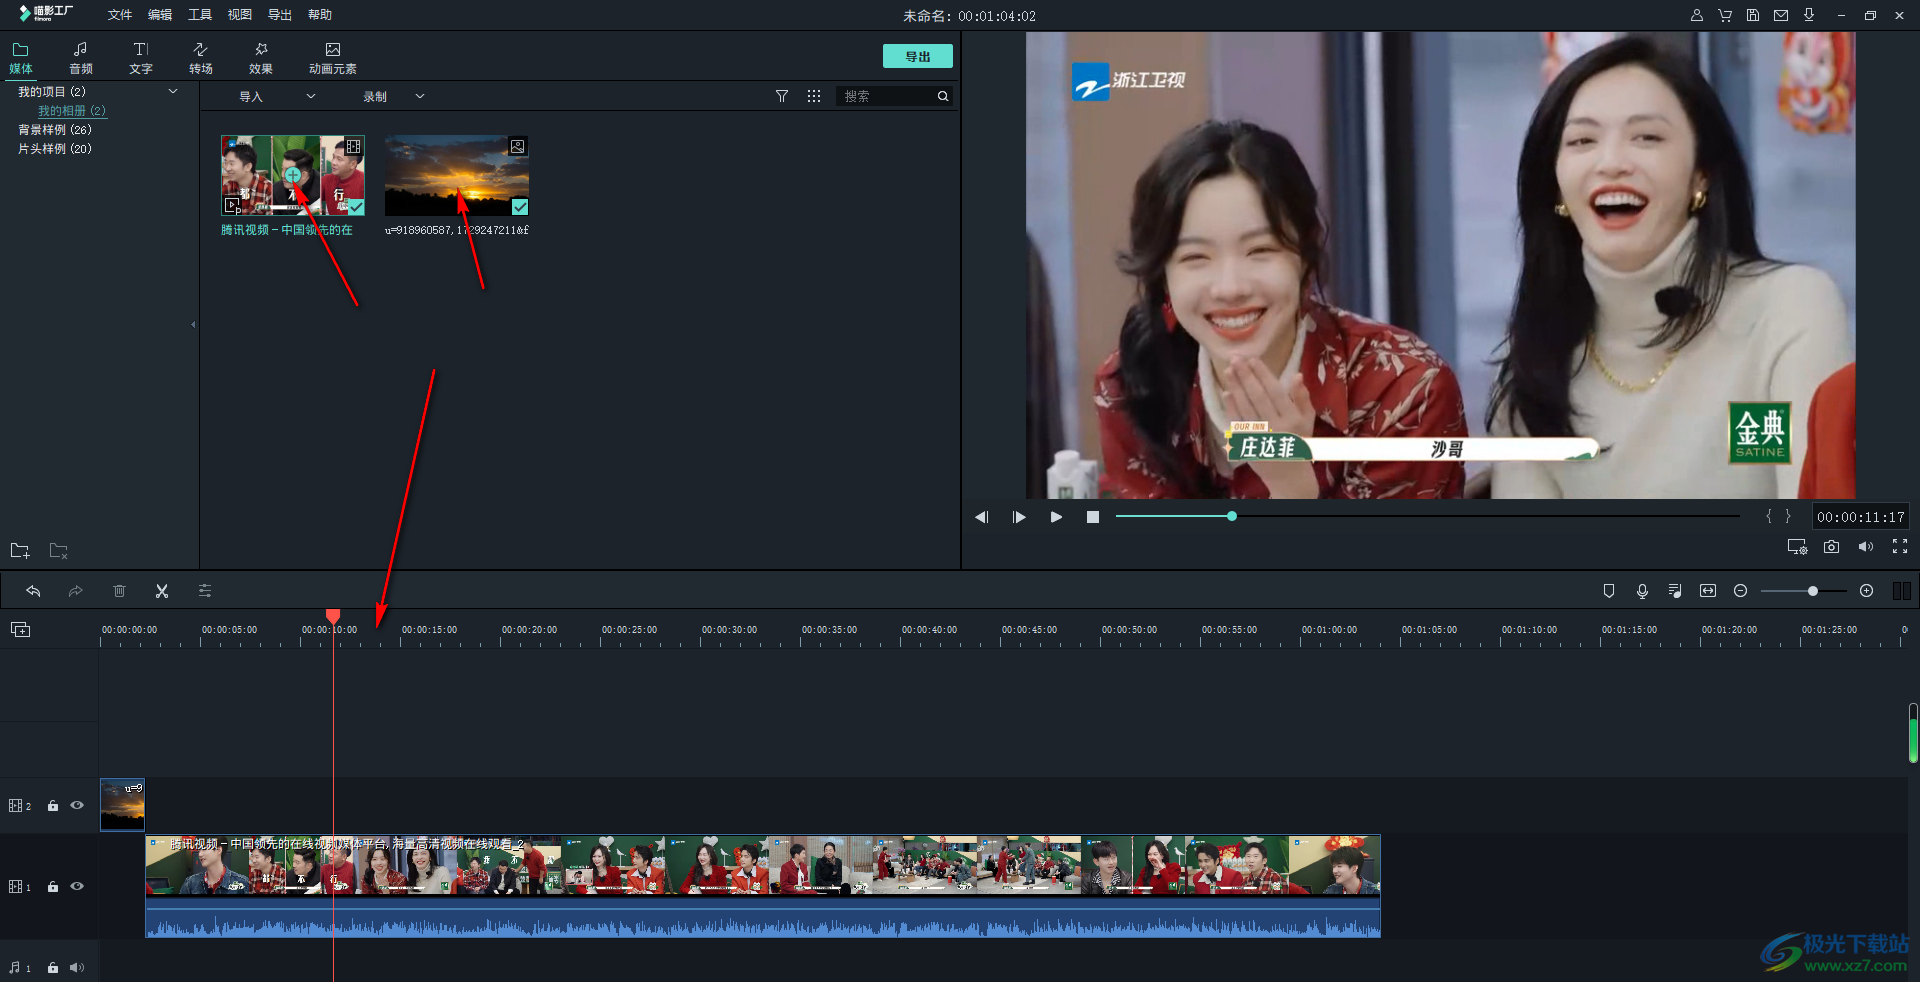The image size is (1920, 982).
Task: Open the Animation Elements (动画元素) tab
Action: 333,58
